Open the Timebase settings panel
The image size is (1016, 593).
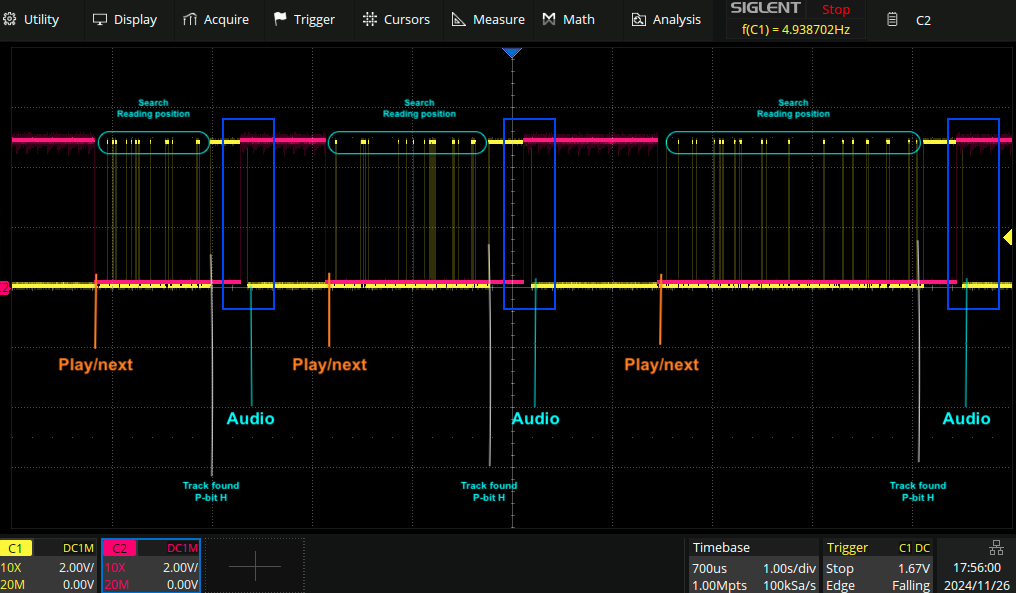[x=753, y=566]
